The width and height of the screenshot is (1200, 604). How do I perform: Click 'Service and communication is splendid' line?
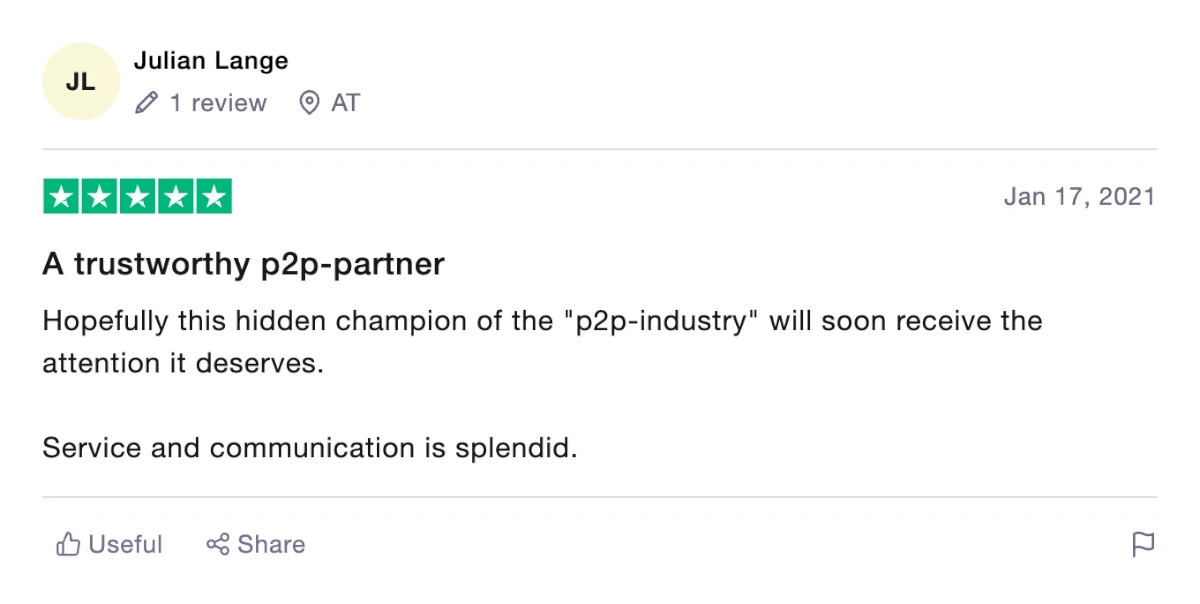pyautogui.click(x=310, y=448)
